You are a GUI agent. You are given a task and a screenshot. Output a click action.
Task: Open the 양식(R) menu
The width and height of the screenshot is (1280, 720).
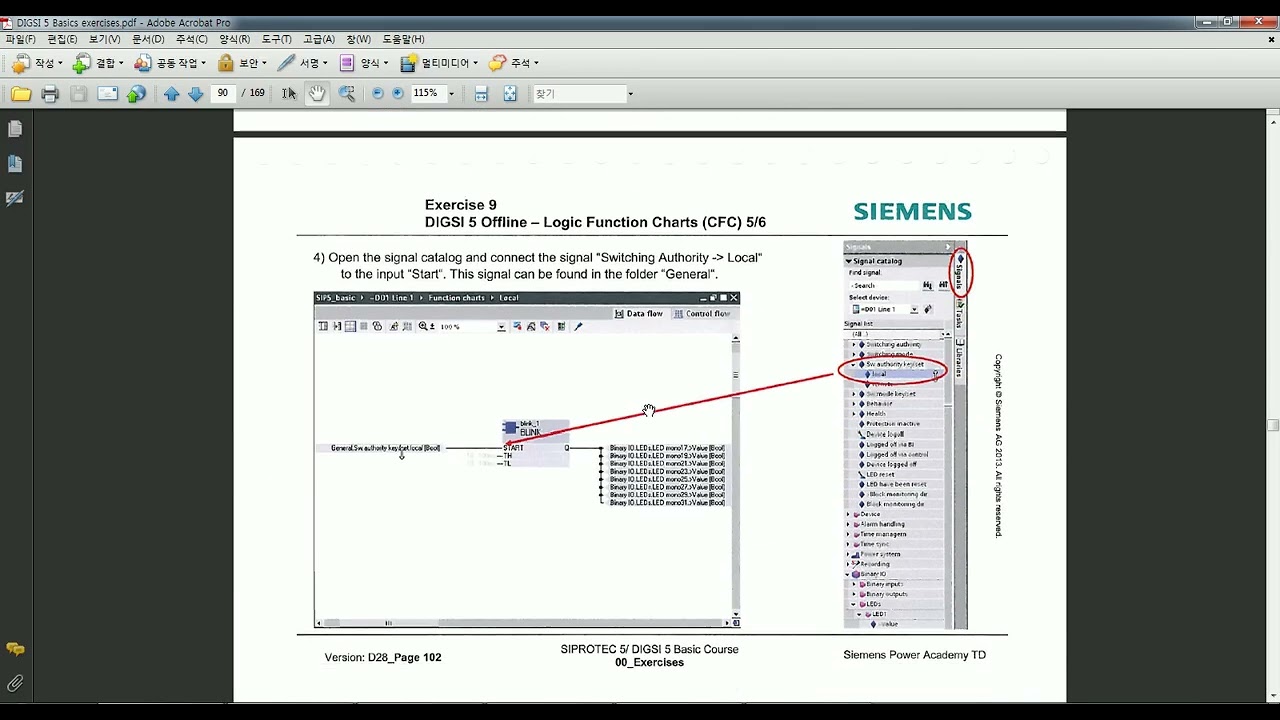click(x=234, y=39)
